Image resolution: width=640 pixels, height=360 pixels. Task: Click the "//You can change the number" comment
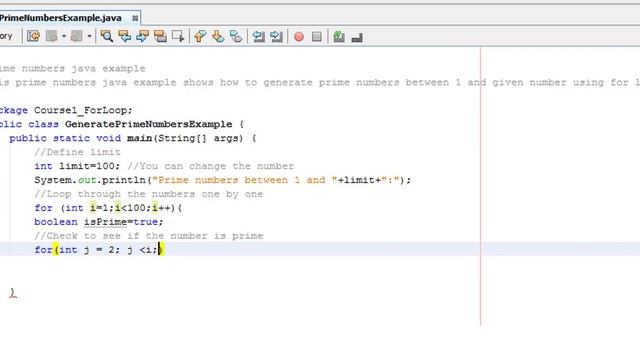[211, 166]
